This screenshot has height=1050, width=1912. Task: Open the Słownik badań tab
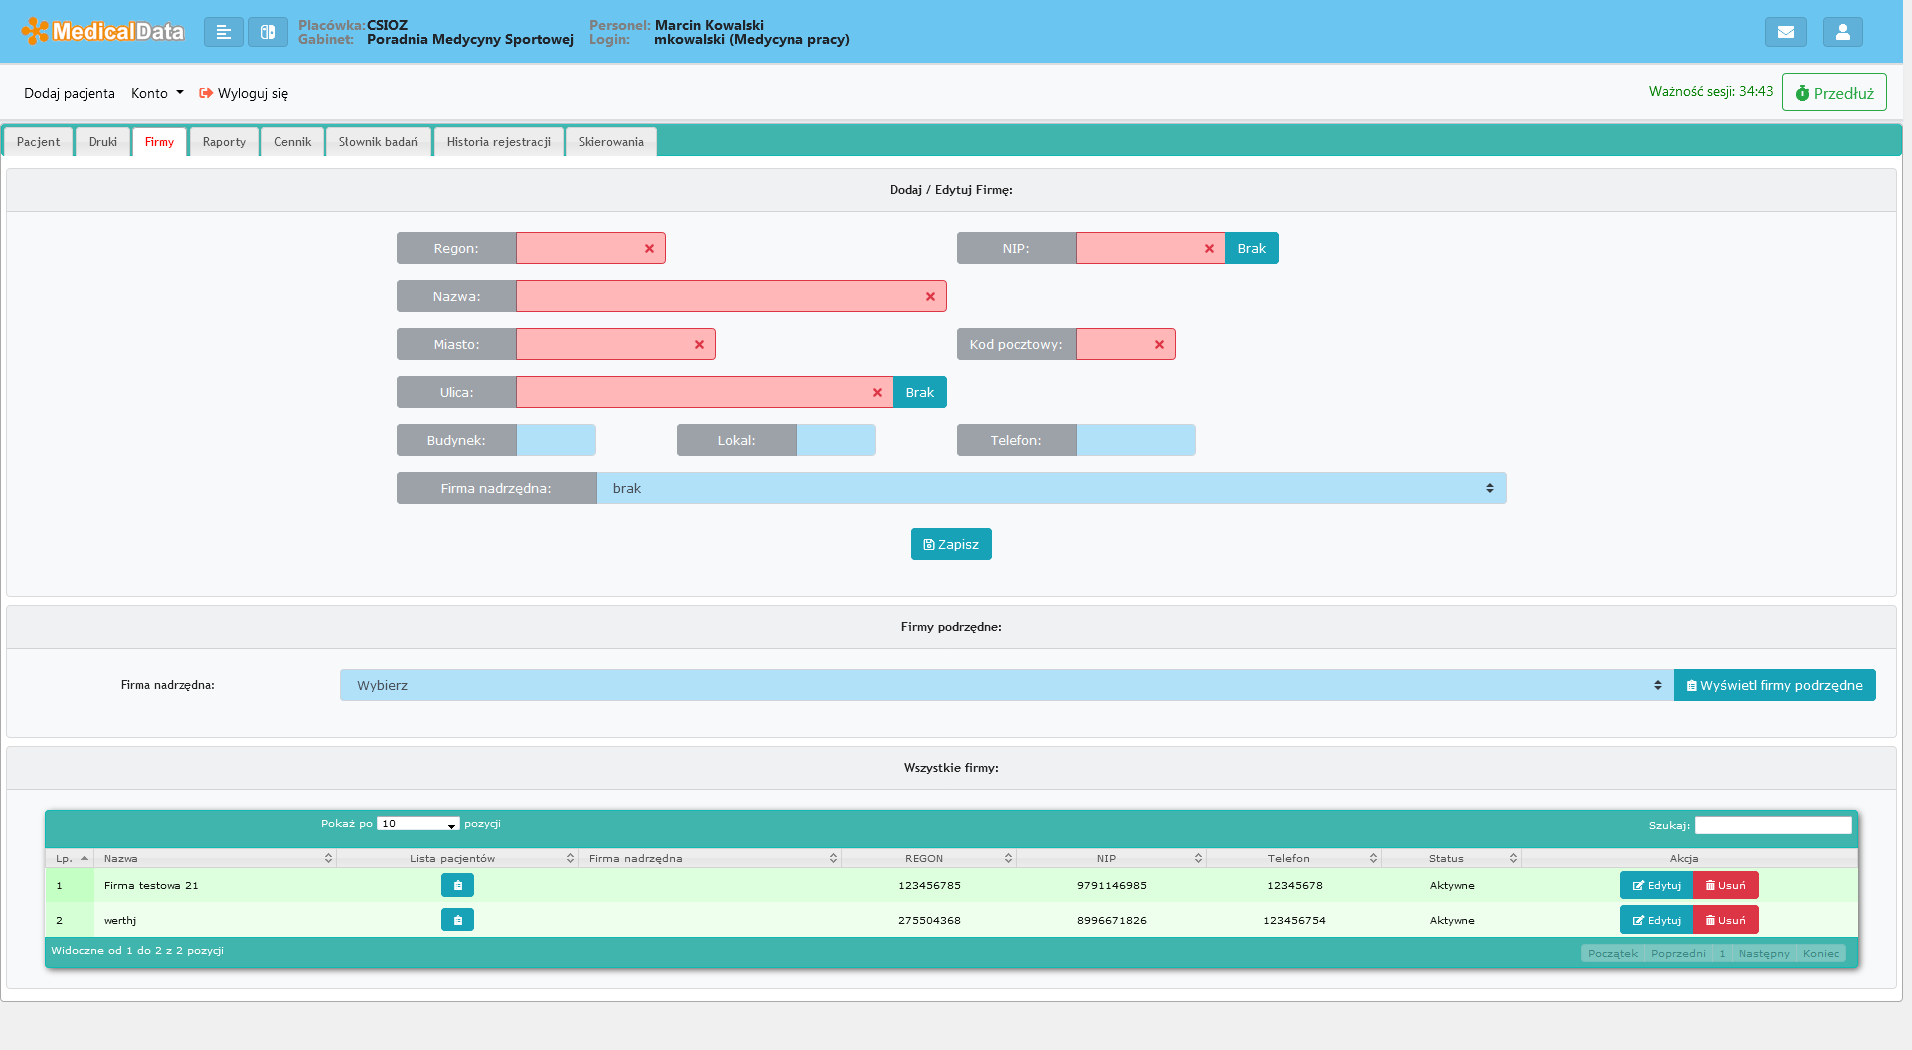tap(378, 142)
